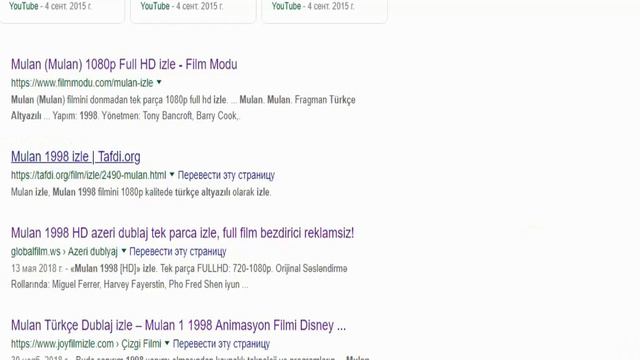Open Mulan 1998 HD azeri dublaj result
The height and width of the screenshot is (360, 640).
point(182,233)
